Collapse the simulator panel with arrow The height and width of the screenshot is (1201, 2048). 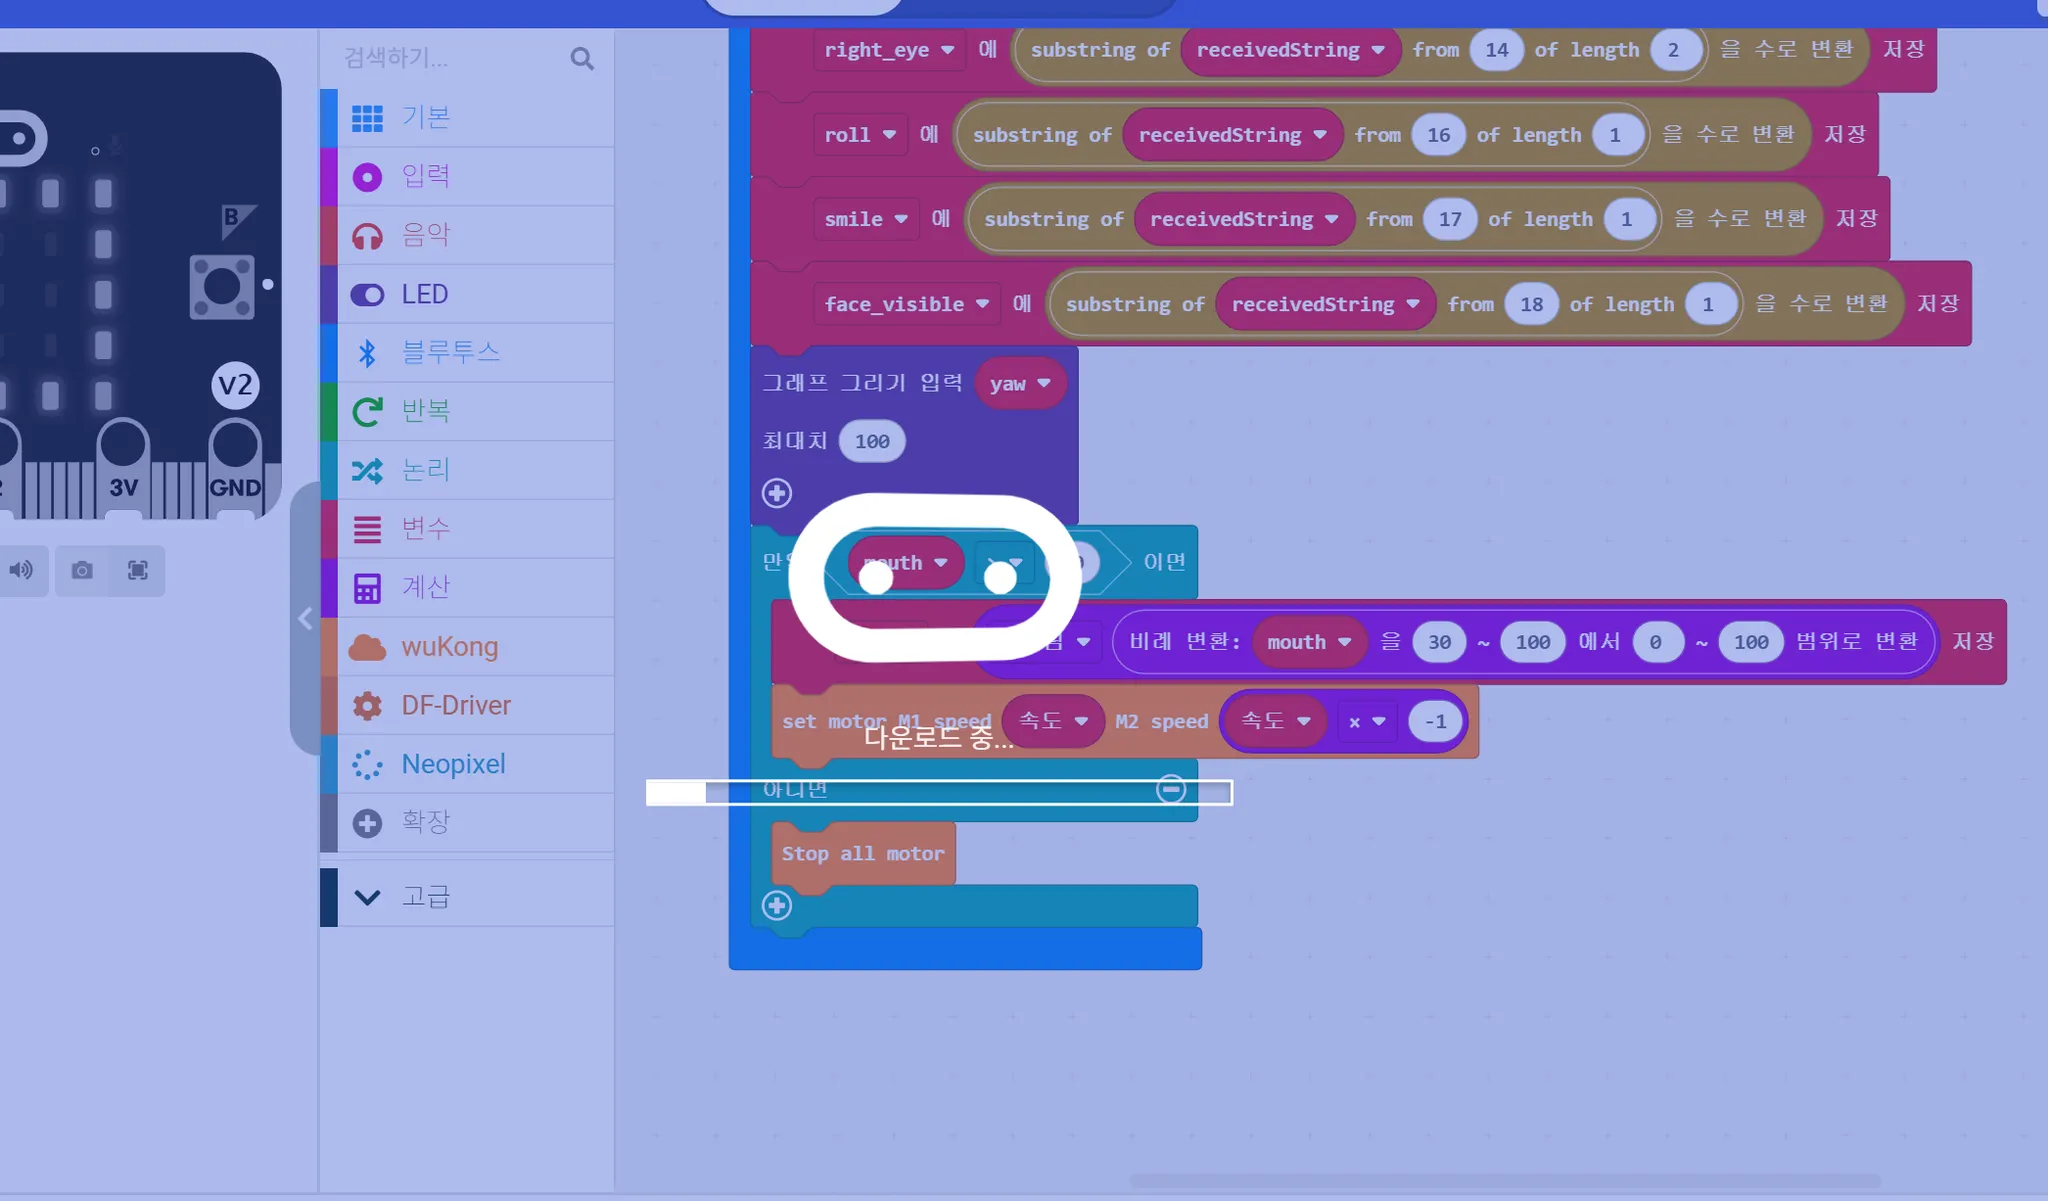point(305,619)
